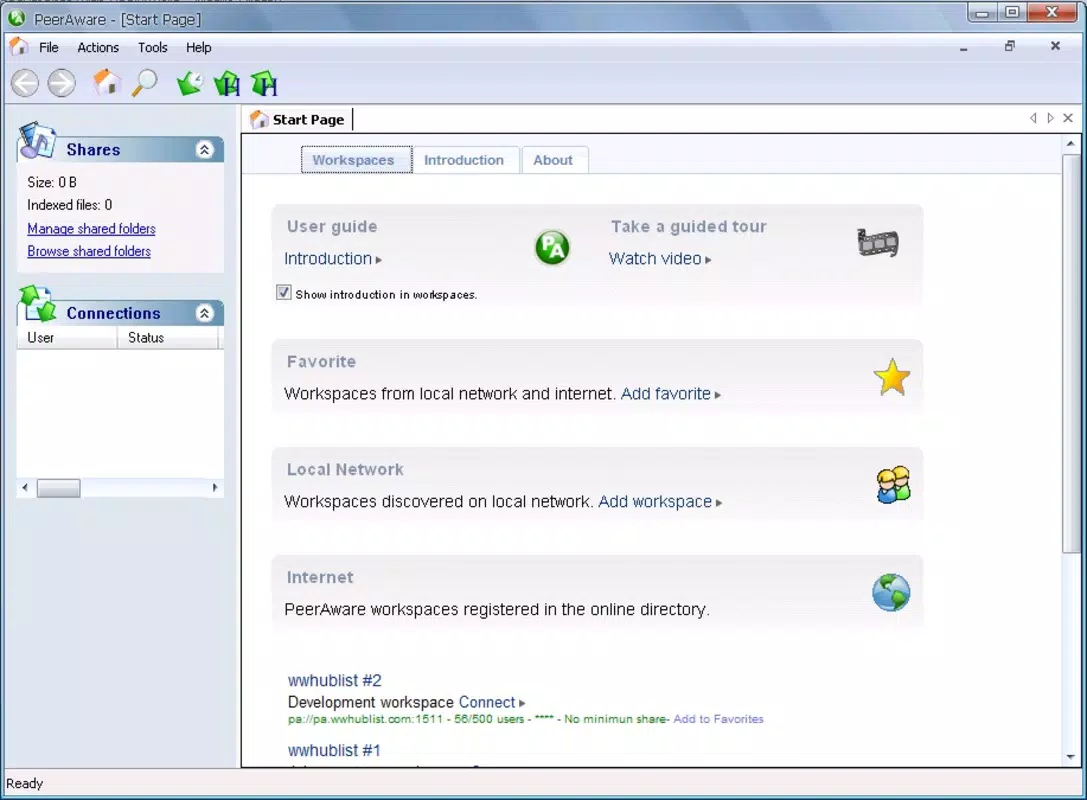Click the Indexed files: 0 text
Viewport: 1087px width, 800px height.
[x=69, y=205]
